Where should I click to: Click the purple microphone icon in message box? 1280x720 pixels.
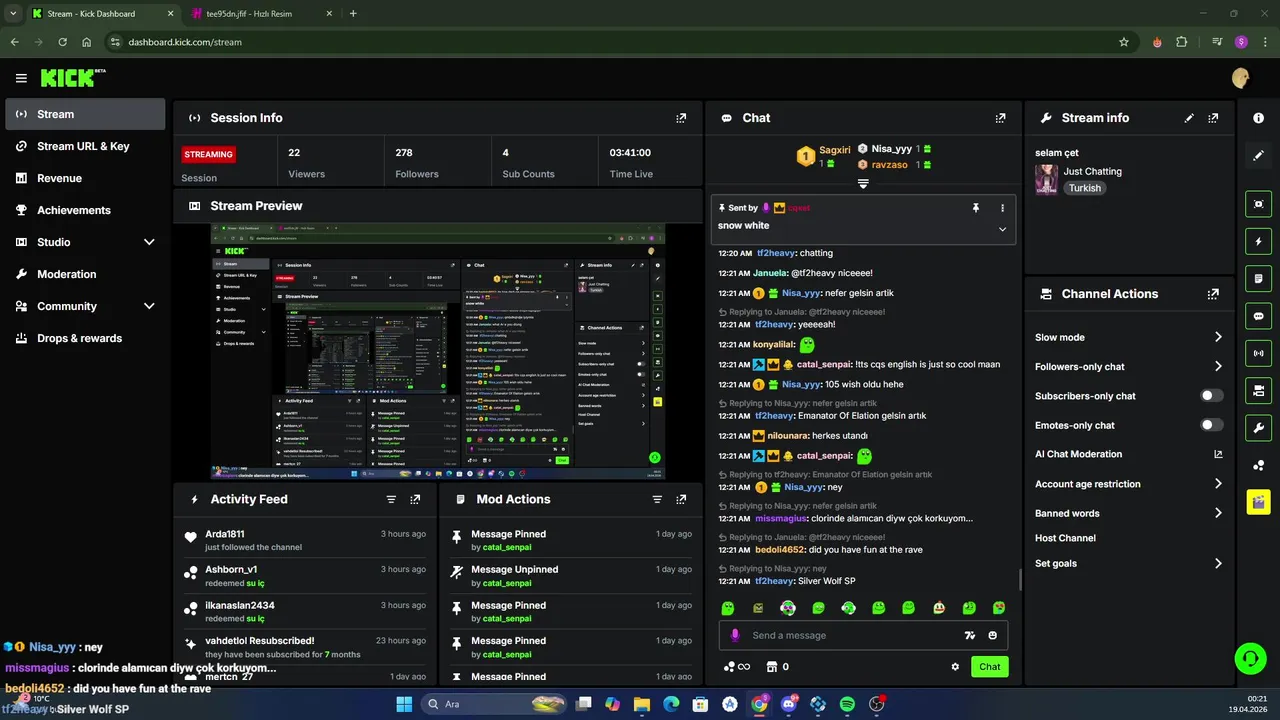(736, 635)
